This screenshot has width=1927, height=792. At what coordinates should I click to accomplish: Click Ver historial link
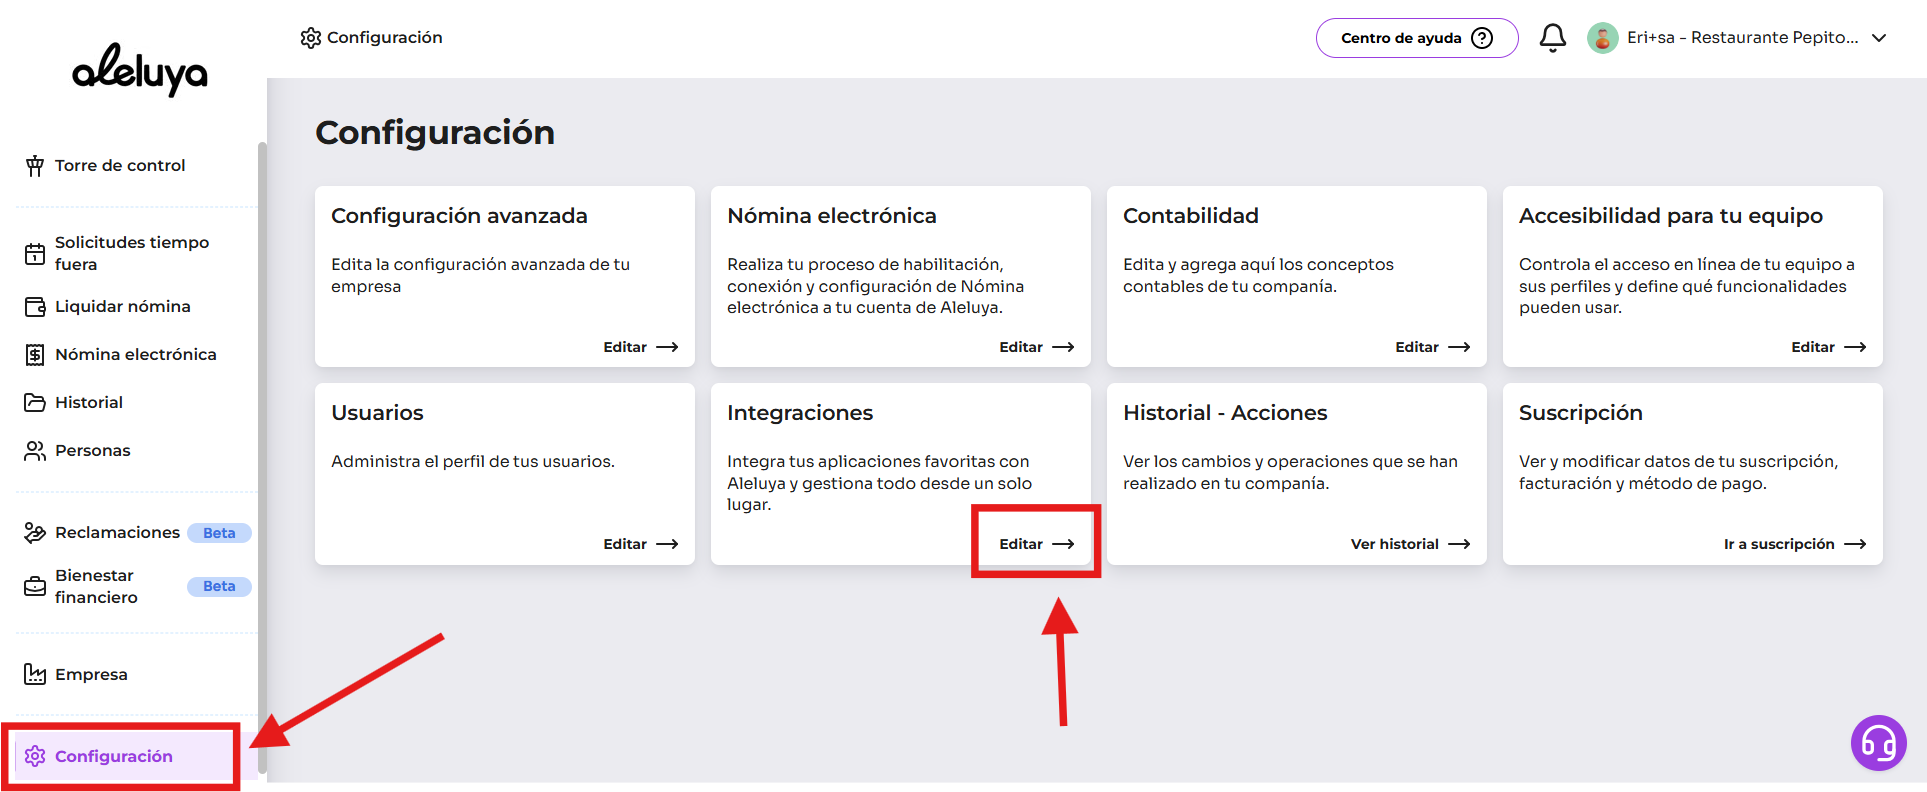click(x=1410, y=544)
